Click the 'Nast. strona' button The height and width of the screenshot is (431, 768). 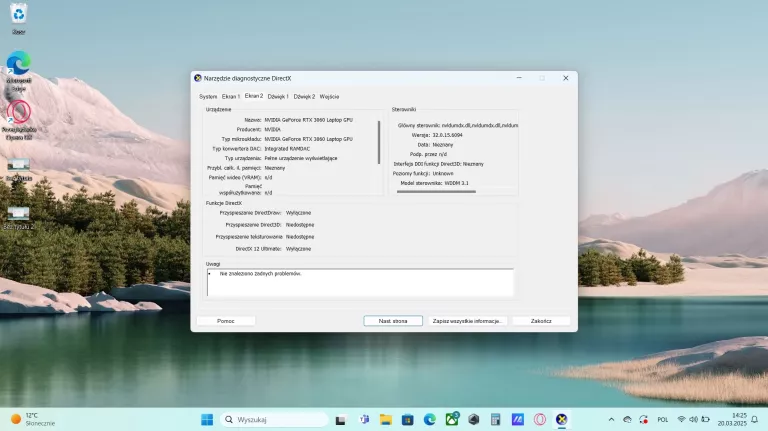(393, 321)
